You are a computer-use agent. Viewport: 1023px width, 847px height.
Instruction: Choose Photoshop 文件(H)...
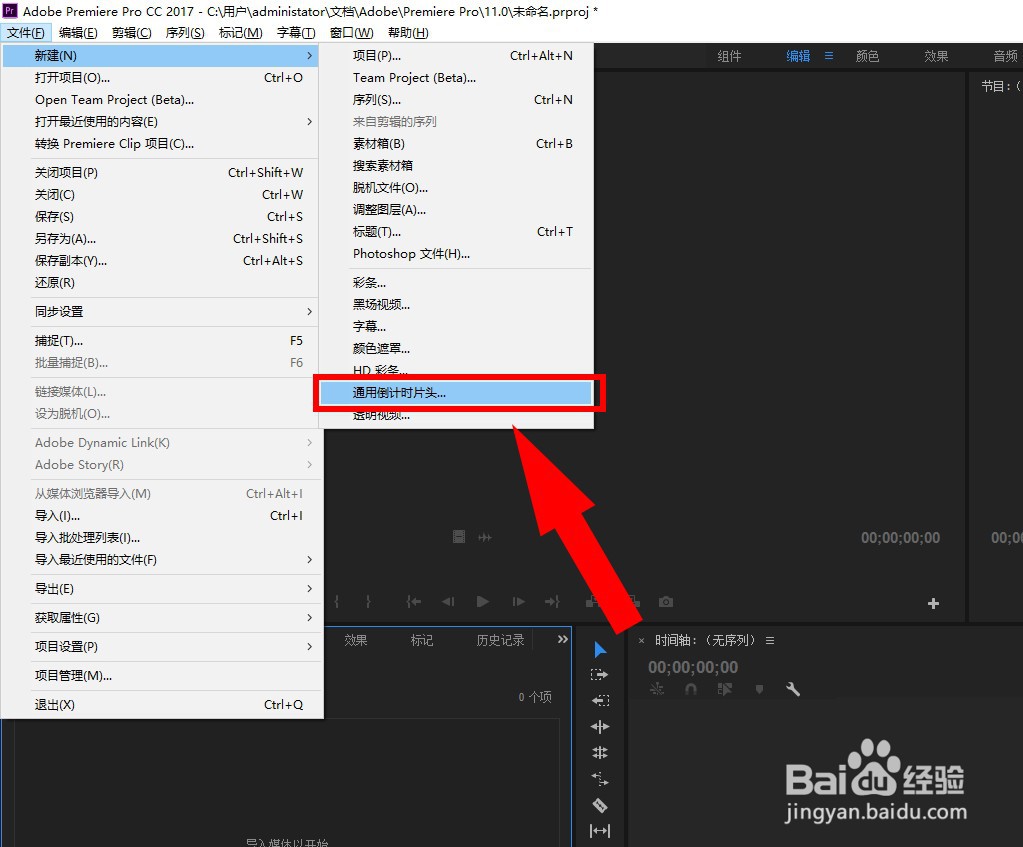[456, 254]
